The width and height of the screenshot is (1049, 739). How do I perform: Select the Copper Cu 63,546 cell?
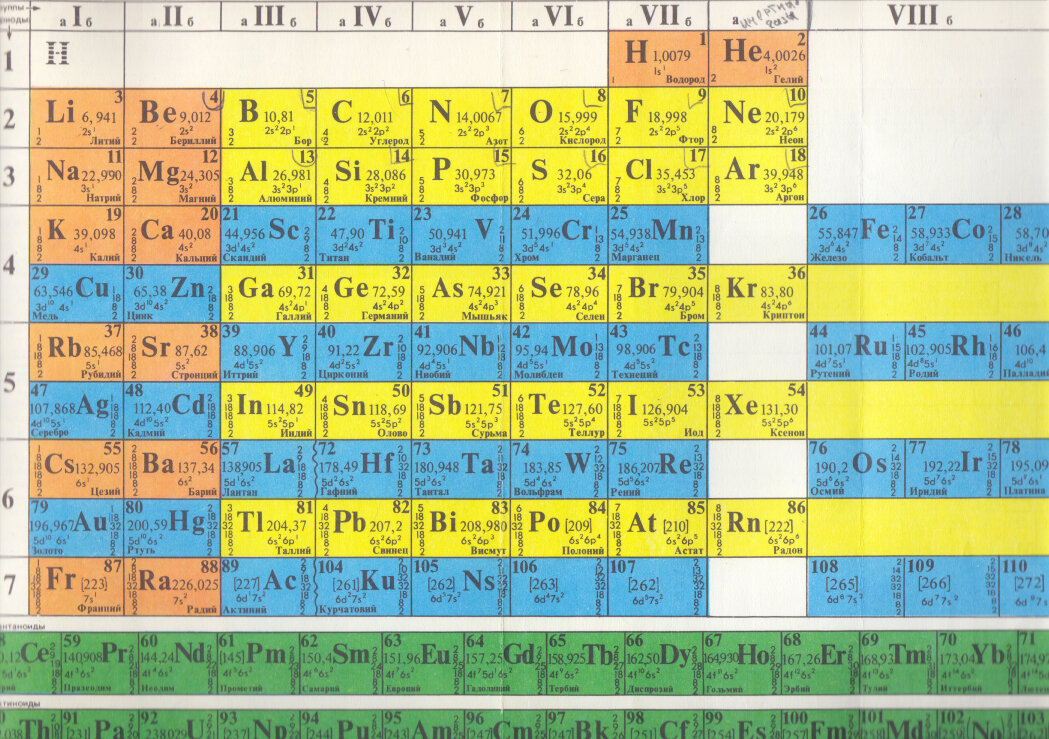click(x=77, y=294)
